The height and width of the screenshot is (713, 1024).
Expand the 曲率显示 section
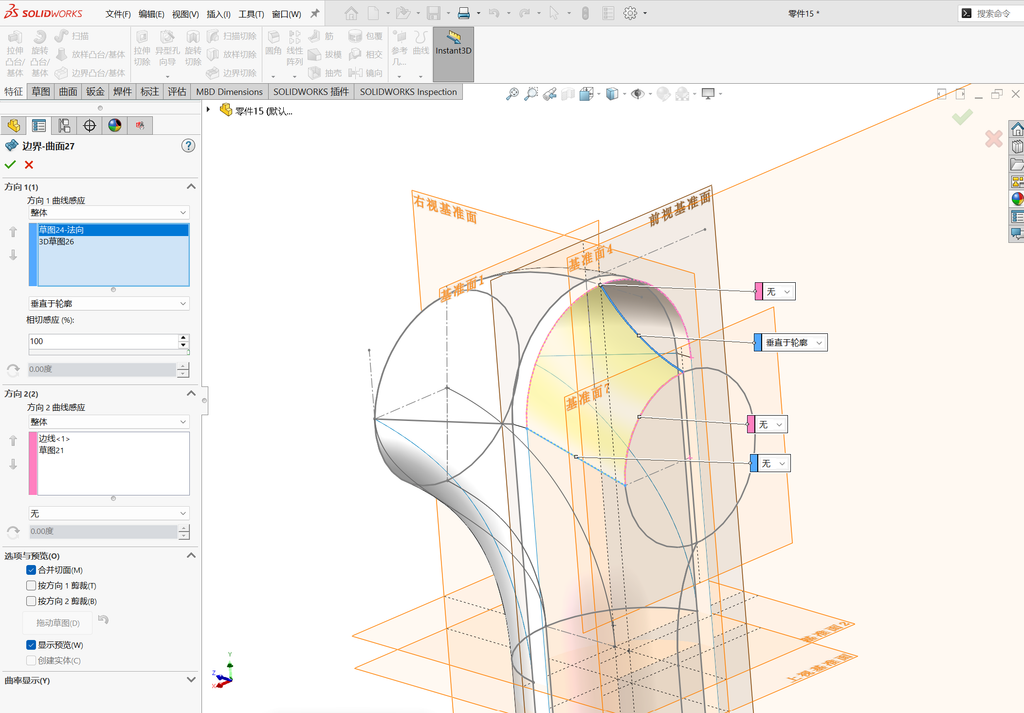coord(191,680)
